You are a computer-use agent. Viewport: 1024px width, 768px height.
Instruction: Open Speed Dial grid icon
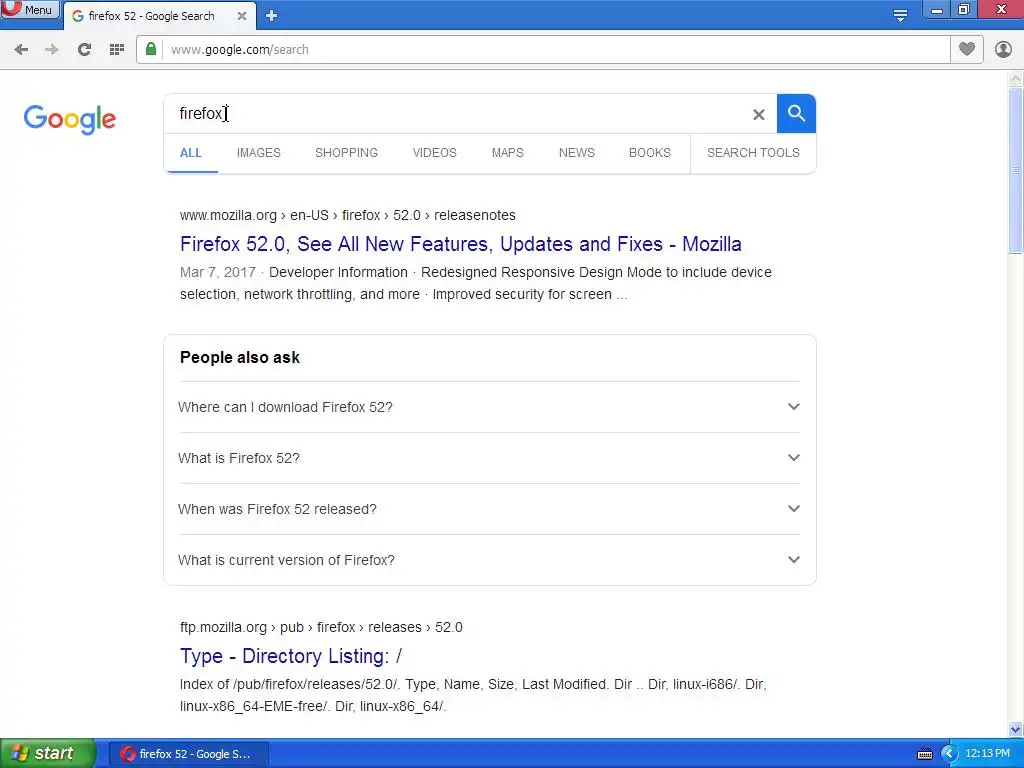click(117, 50)
